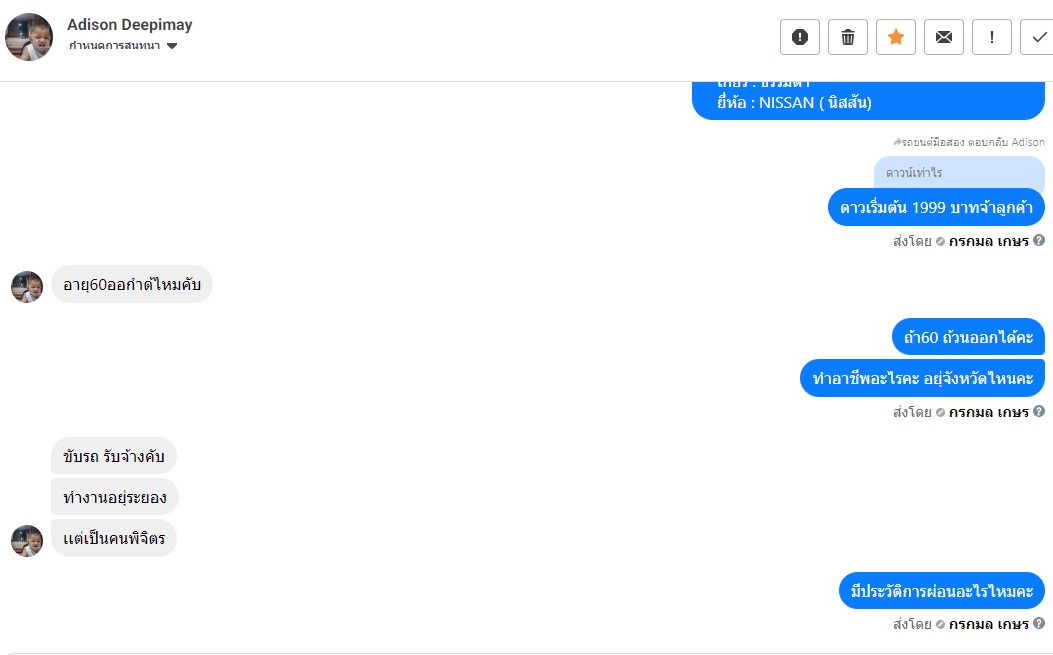Click the exclamation mark priority icon
This screenshot has height=655, width=1053.
click(x=992, y=37)
